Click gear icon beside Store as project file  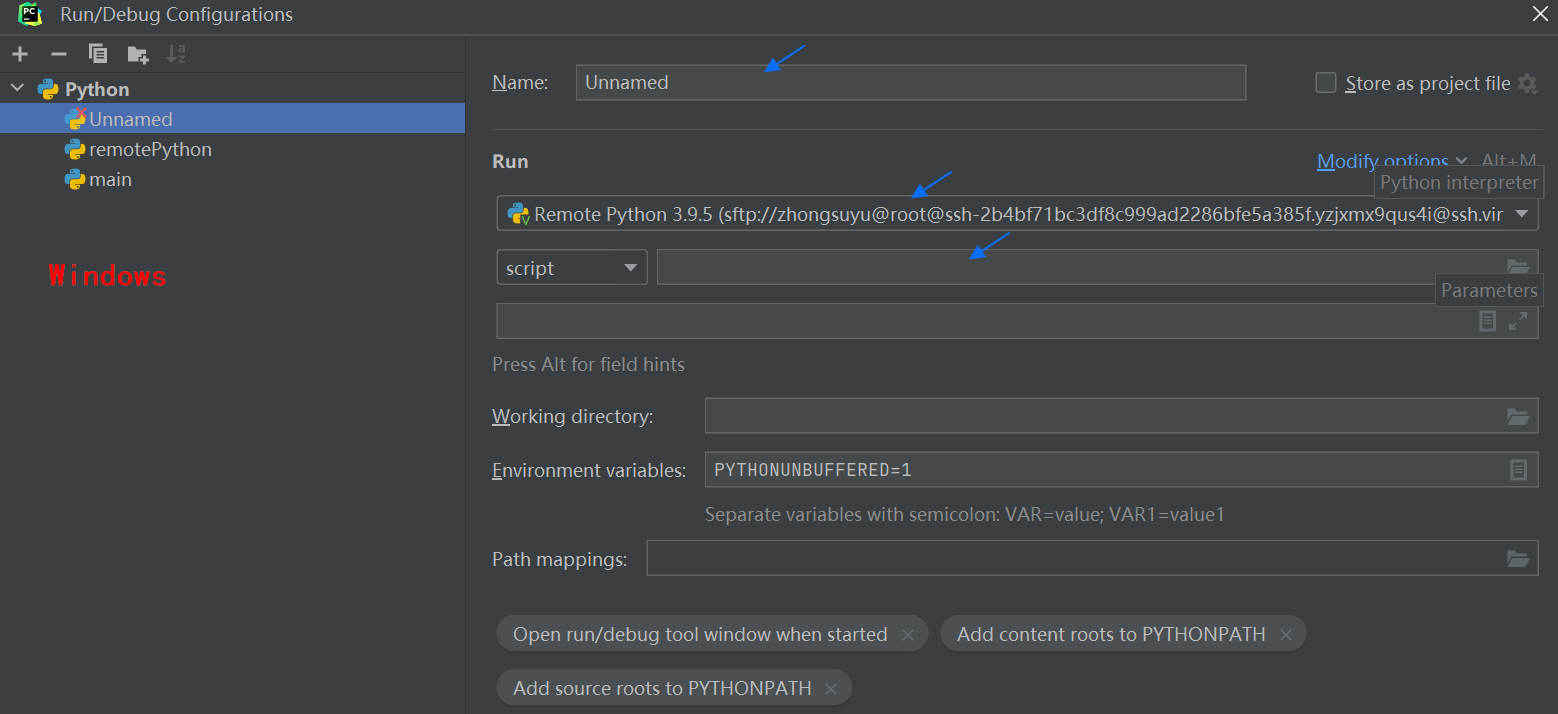coord(1527,84)
